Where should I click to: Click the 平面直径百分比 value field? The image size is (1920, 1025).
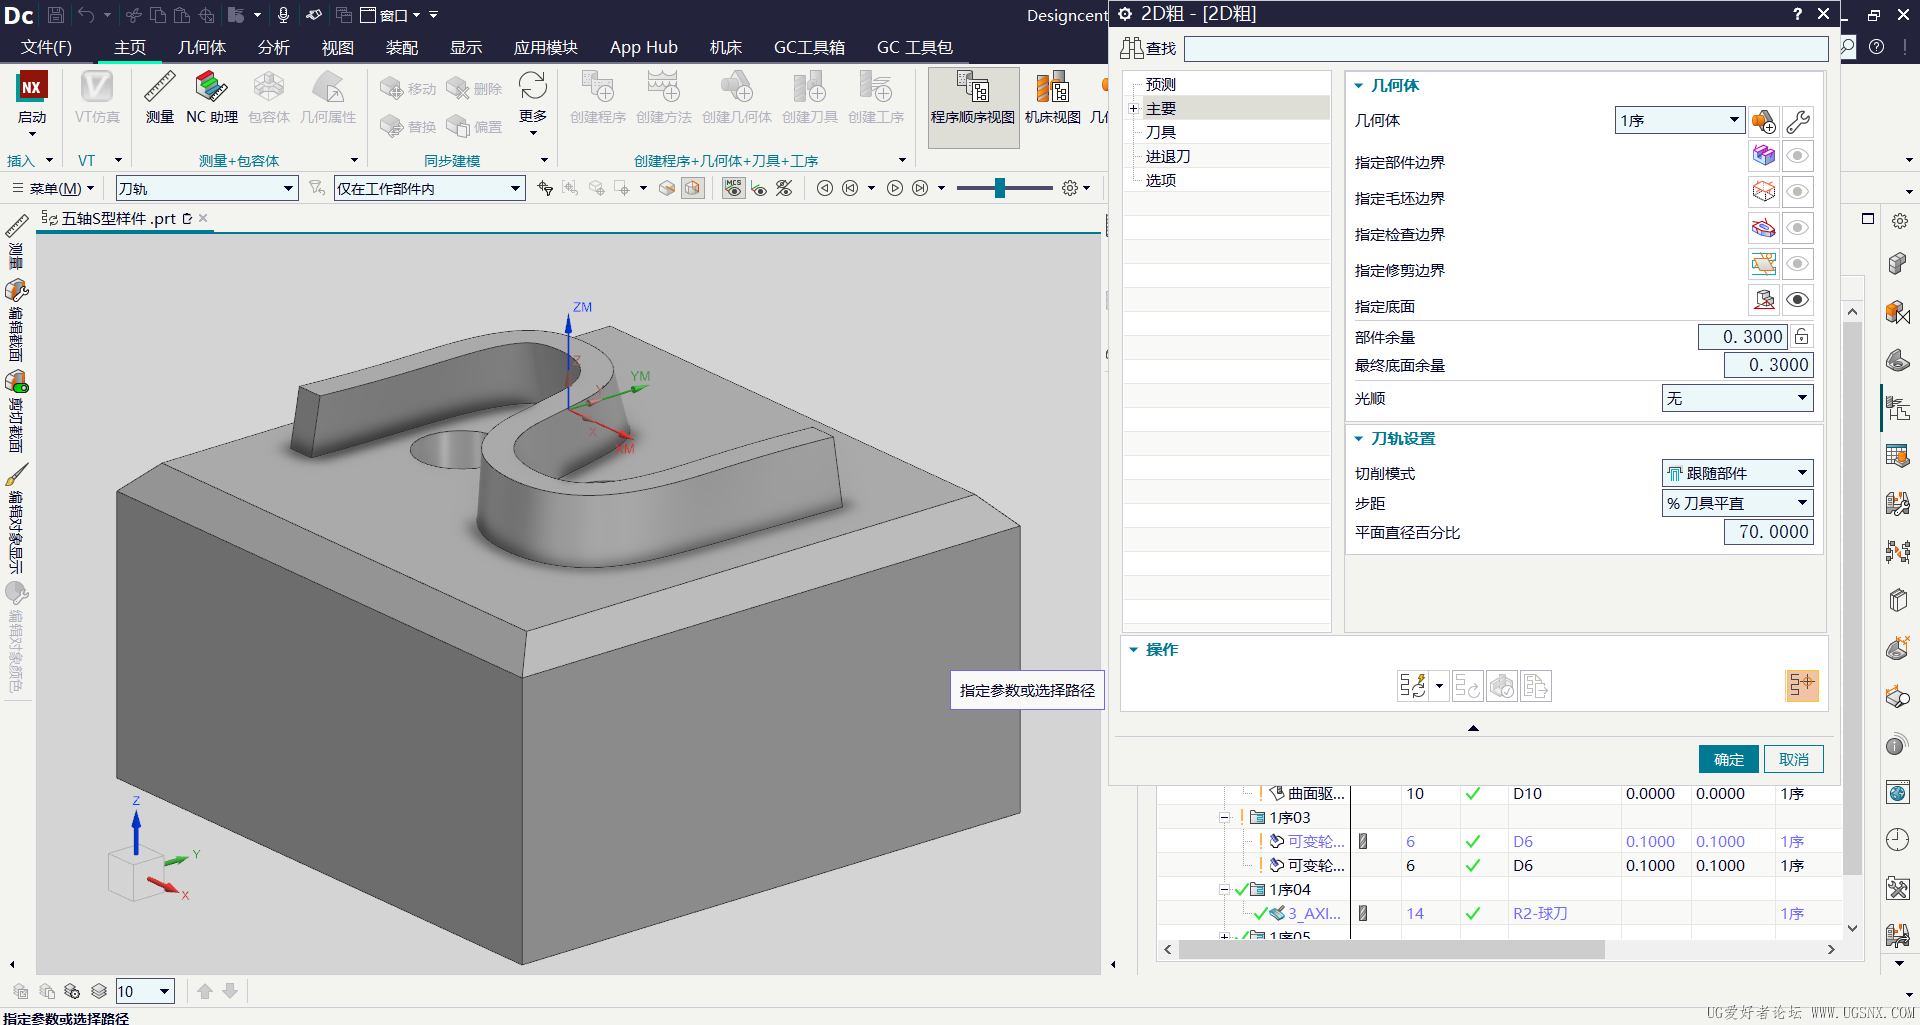1768,532
